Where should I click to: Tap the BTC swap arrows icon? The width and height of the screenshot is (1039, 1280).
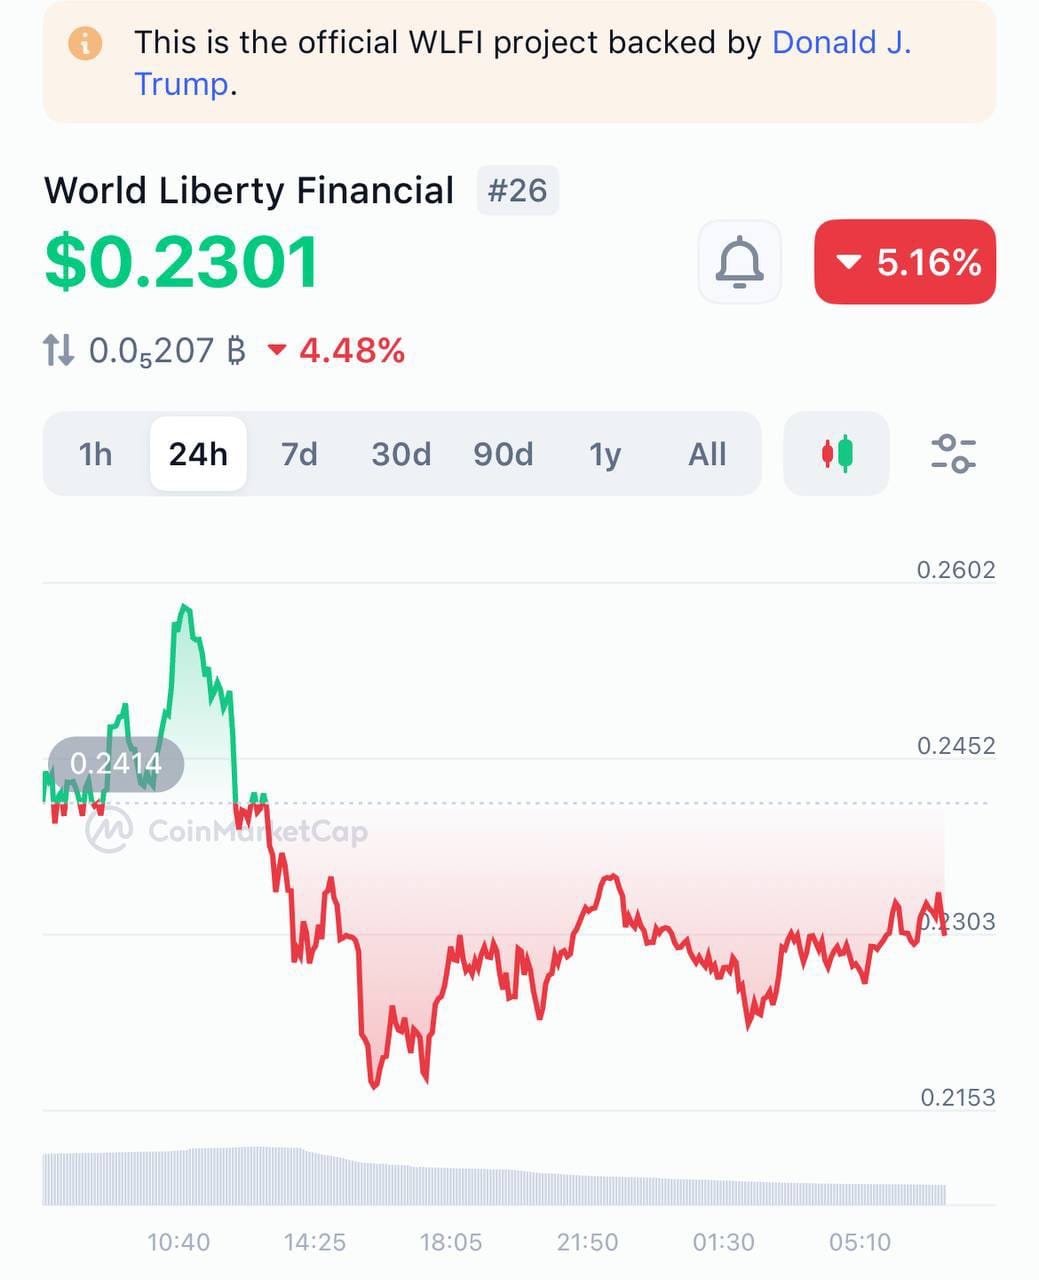click(59, 350)
